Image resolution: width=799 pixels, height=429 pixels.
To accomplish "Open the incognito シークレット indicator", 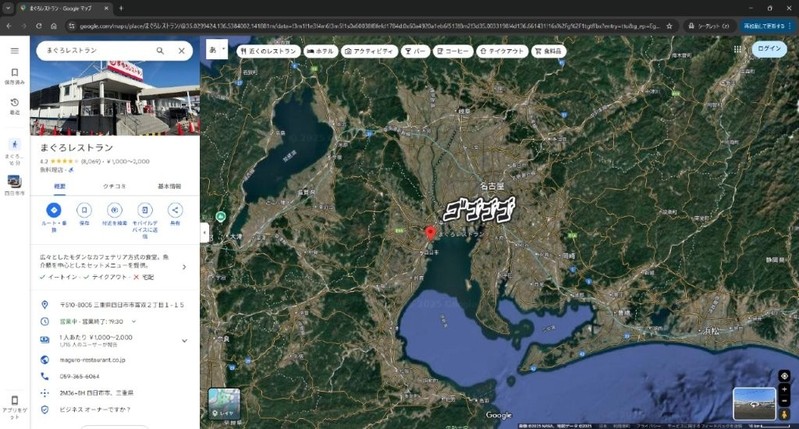I will [x=709, y=26].
